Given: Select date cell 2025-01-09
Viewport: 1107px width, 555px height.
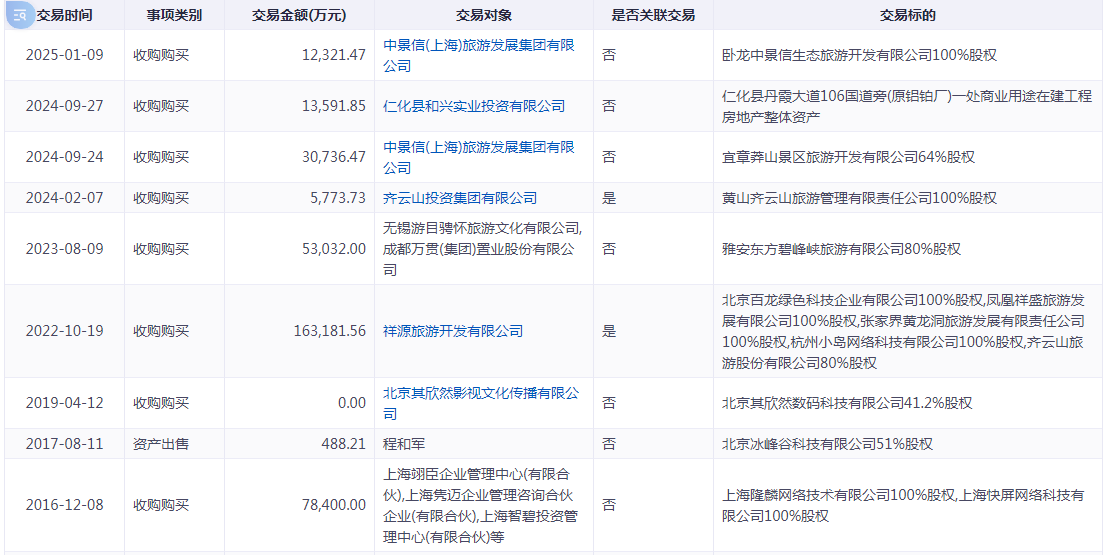Looking at the screenshot, I should point(64,56).
